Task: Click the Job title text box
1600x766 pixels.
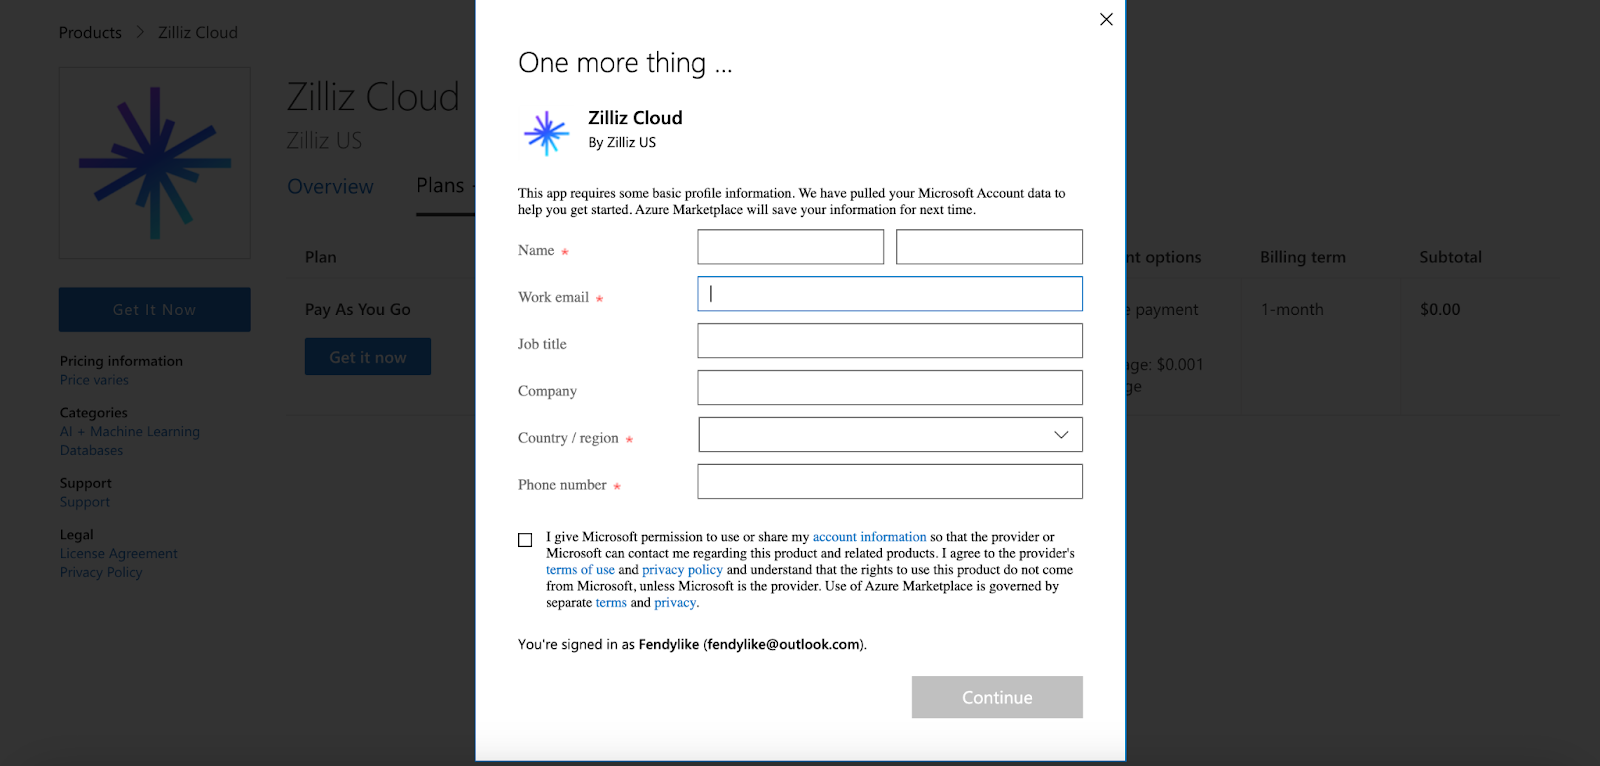Action: (x=890, y=341)
